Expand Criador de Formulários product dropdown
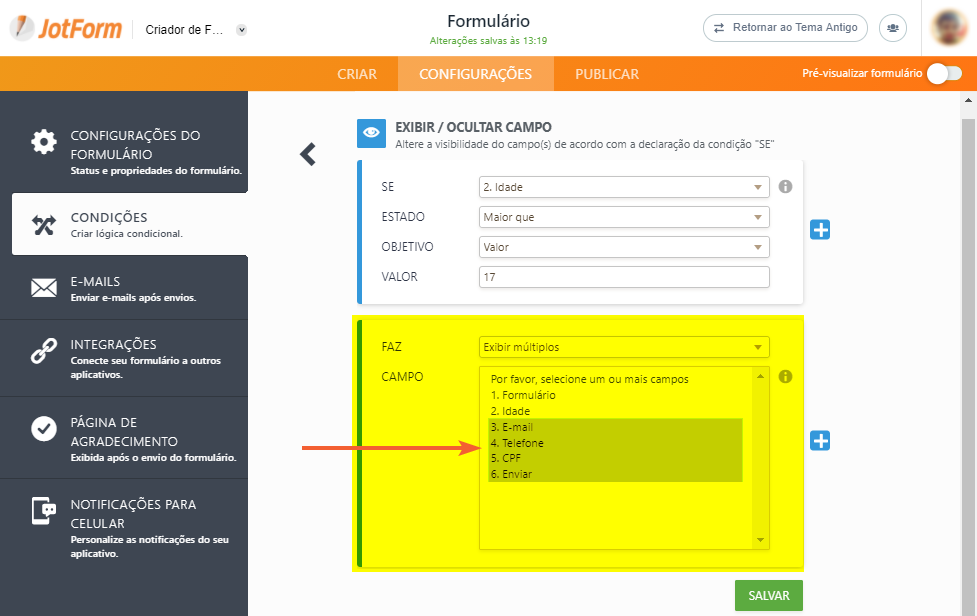The width and height of the screenshot is (977, 616). coord(241,30)
